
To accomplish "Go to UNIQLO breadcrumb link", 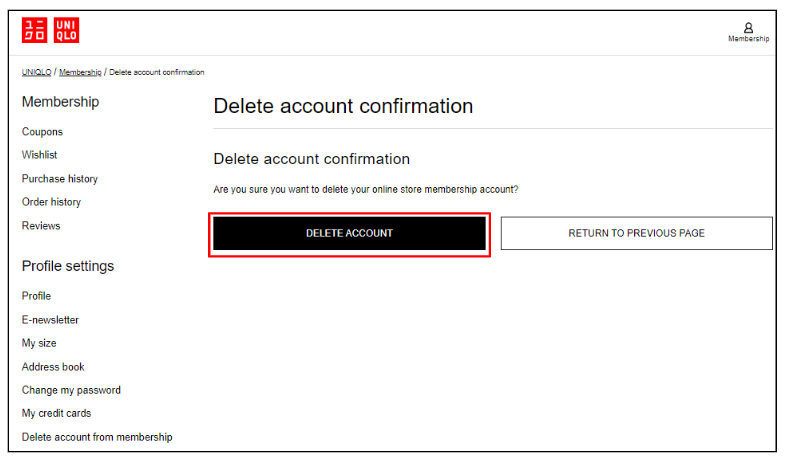I will point(36,72).
